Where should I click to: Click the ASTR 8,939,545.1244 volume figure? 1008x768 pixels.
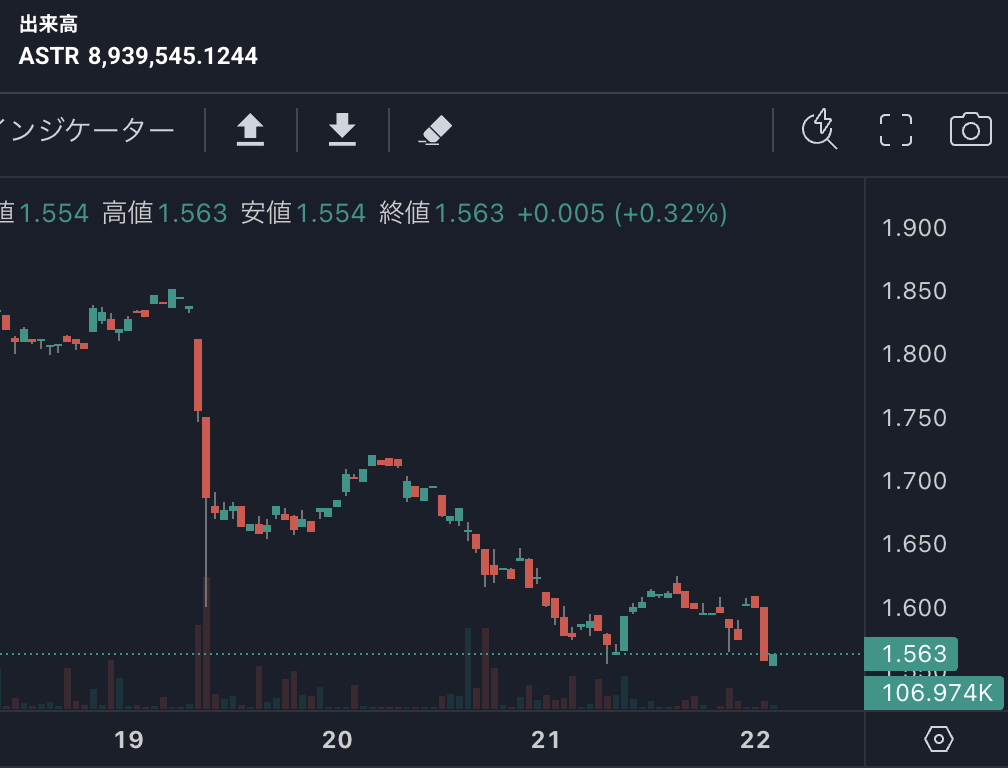tap(138, 56)
